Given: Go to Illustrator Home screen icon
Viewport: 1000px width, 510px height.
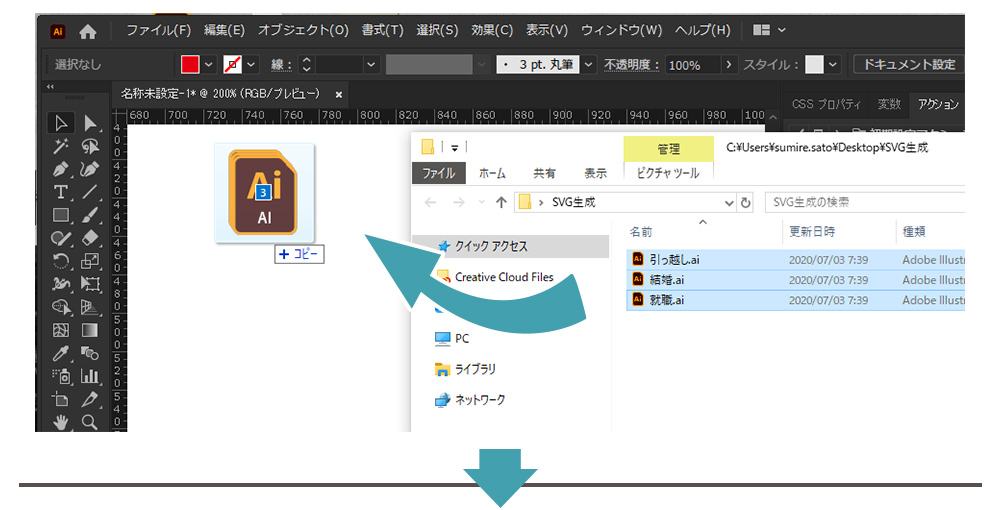Looking at the screenshot, I should pyautogui.click(x=88, y=31).
